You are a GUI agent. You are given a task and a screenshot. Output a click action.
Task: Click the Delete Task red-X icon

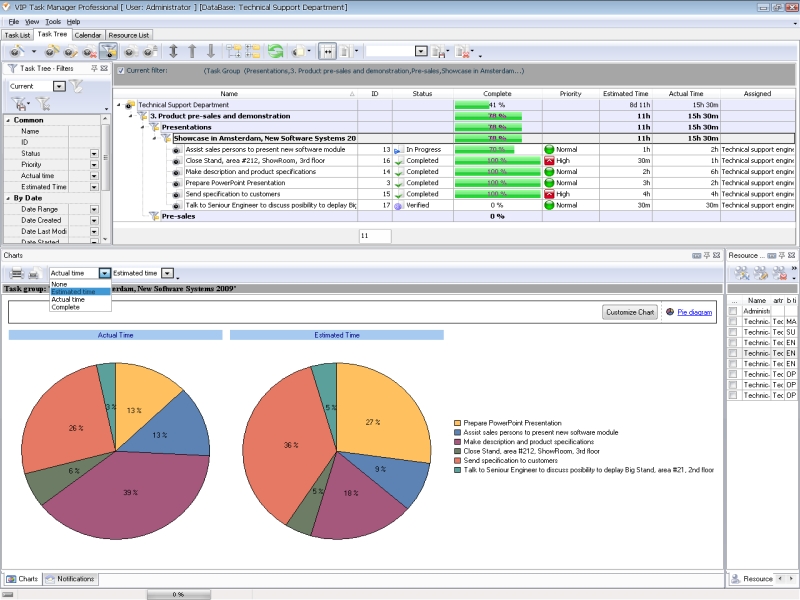point(90,51)
